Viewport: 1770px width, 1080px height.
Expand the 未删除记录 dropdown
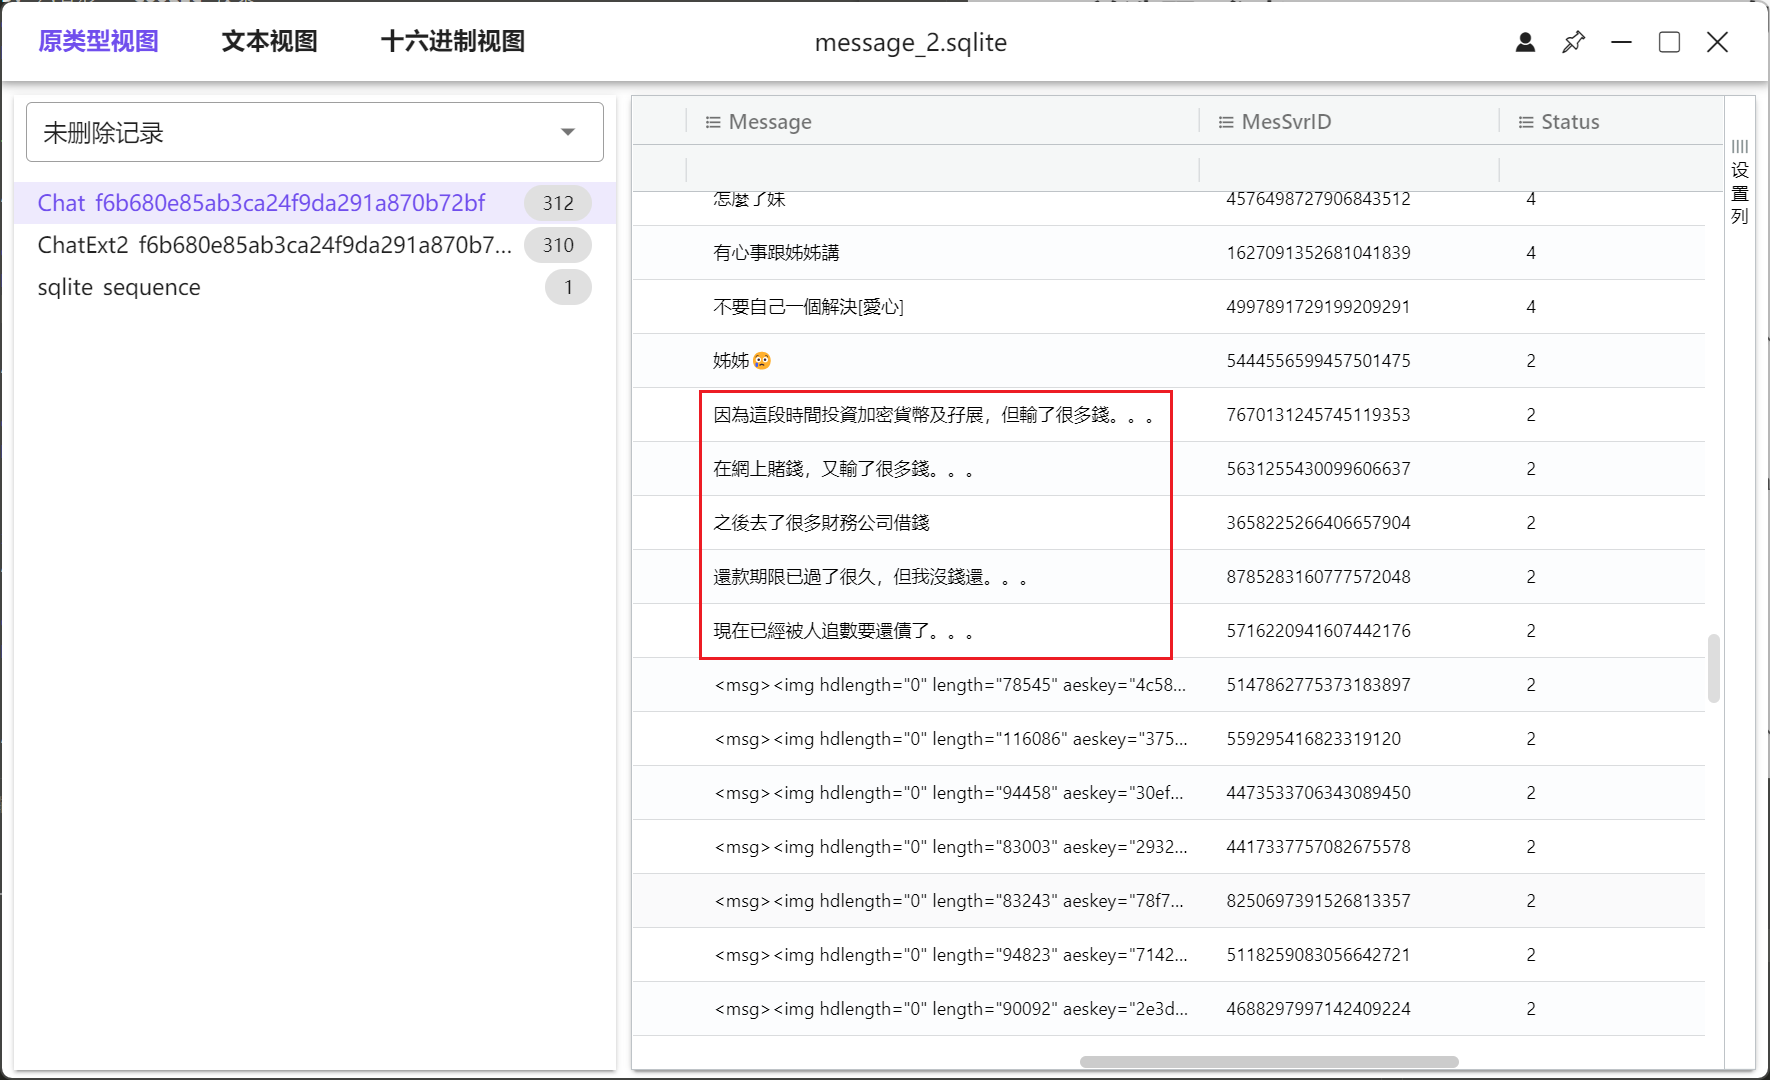coord(567,132)
